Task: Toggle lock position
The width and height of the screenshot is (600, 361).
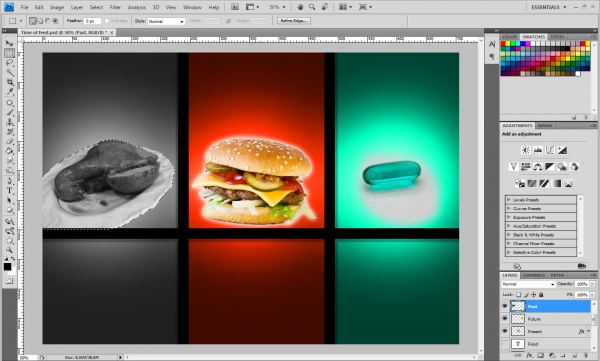Action: coord(533,295)
